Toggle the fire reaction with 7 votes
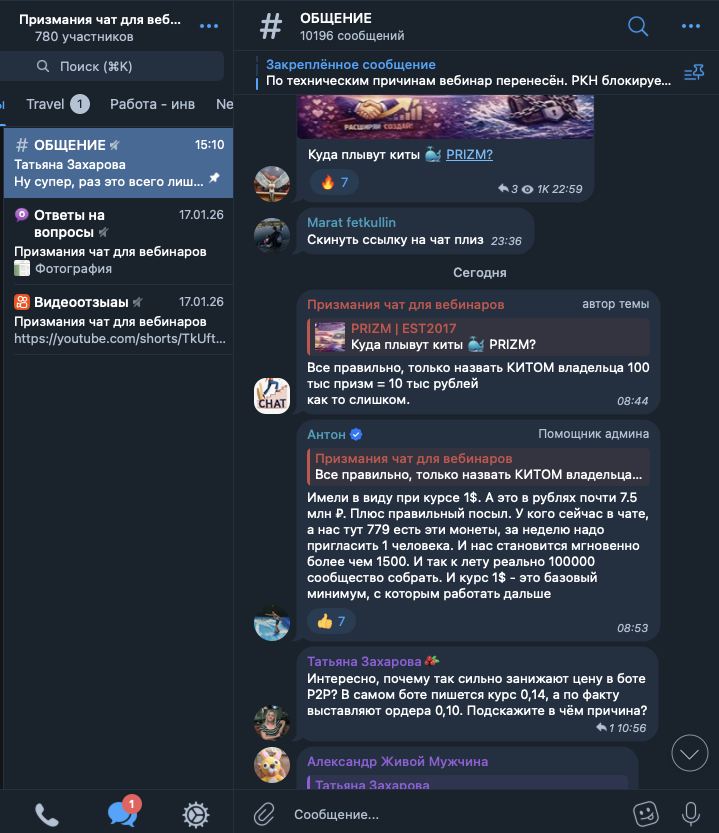 (x=334, y=183)
